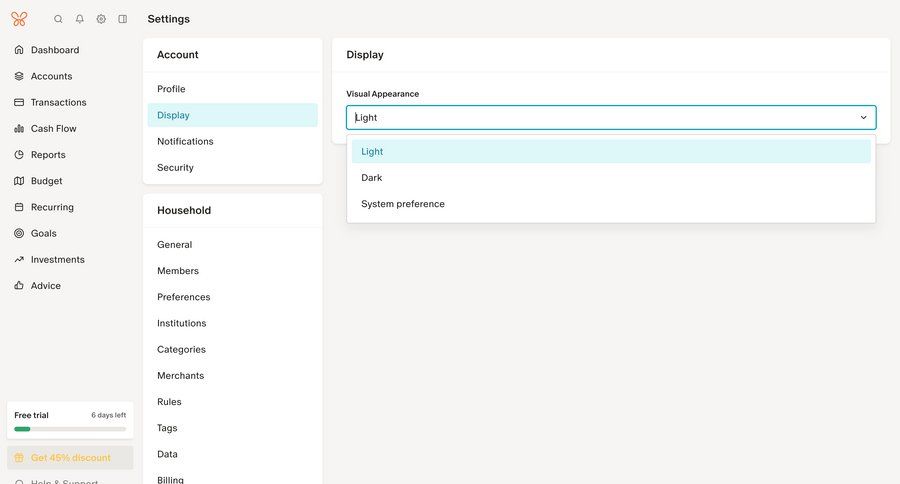Collapse dropdown with the chevron arrow
Screen dimensions: 900x484
[x=863, y=118]
